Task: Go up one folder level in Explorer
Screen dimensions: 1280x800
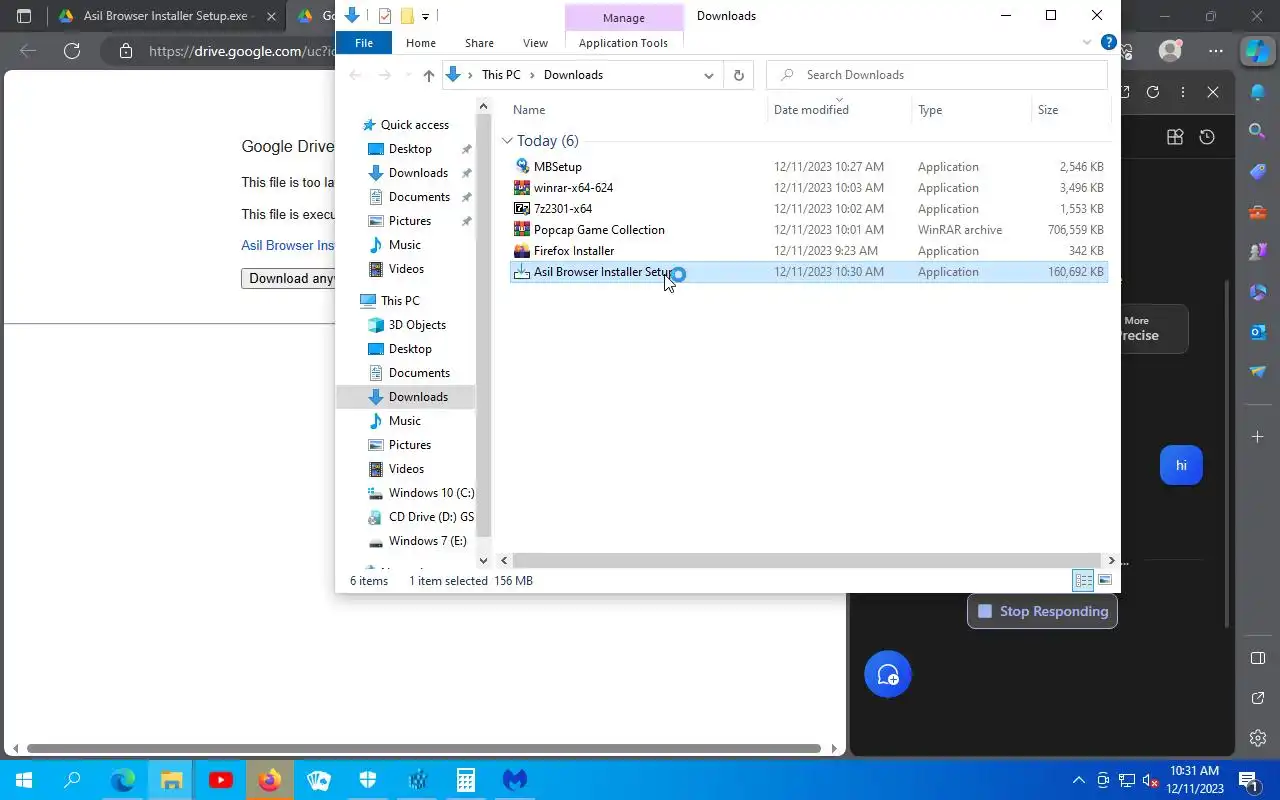Action: (x=429, y=75)
